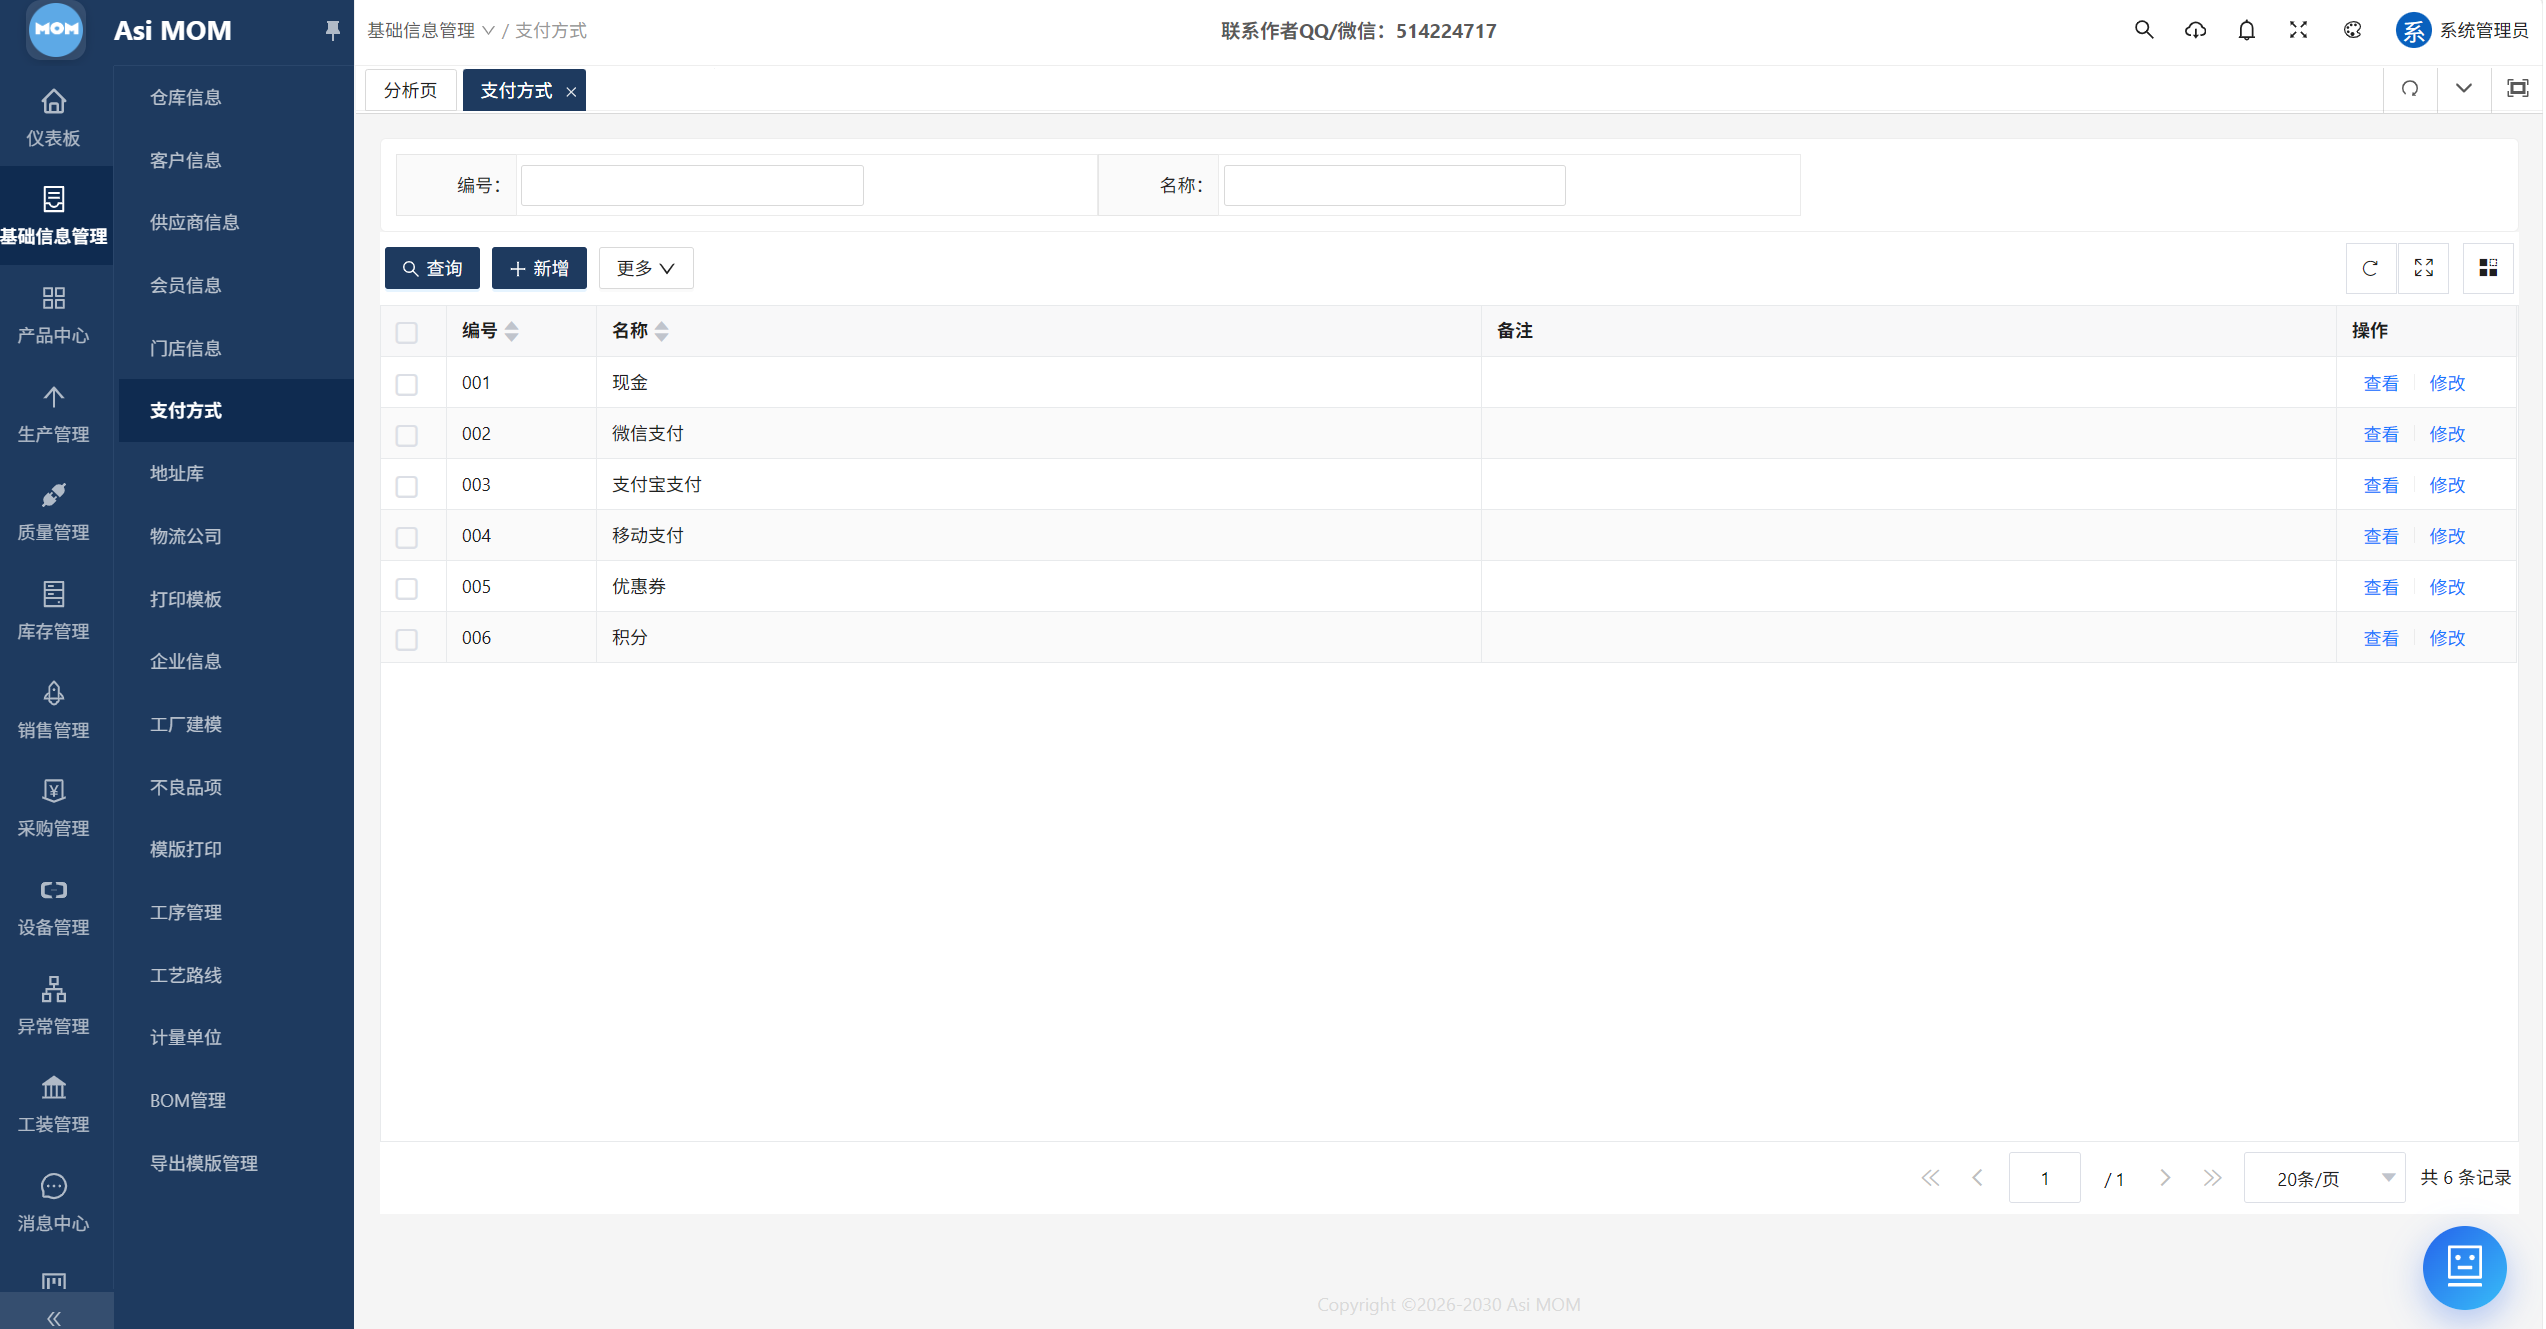Open the floating assistant chat button
2546x1329 pixels.
(2465, 1266)
